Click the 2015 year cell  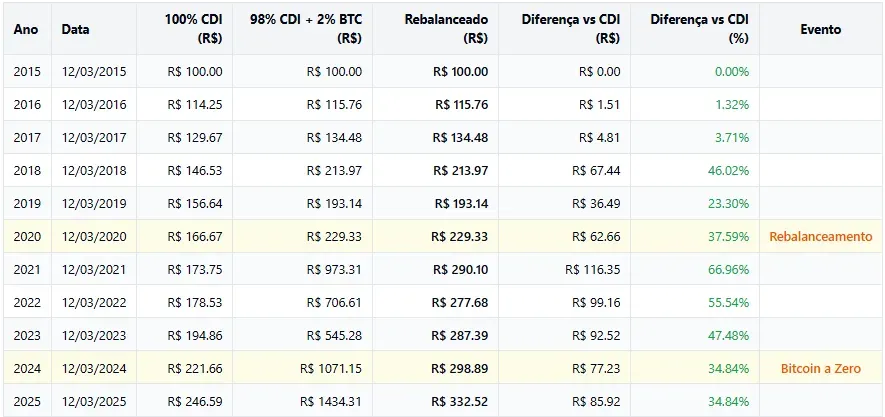(x=28, y=72)
